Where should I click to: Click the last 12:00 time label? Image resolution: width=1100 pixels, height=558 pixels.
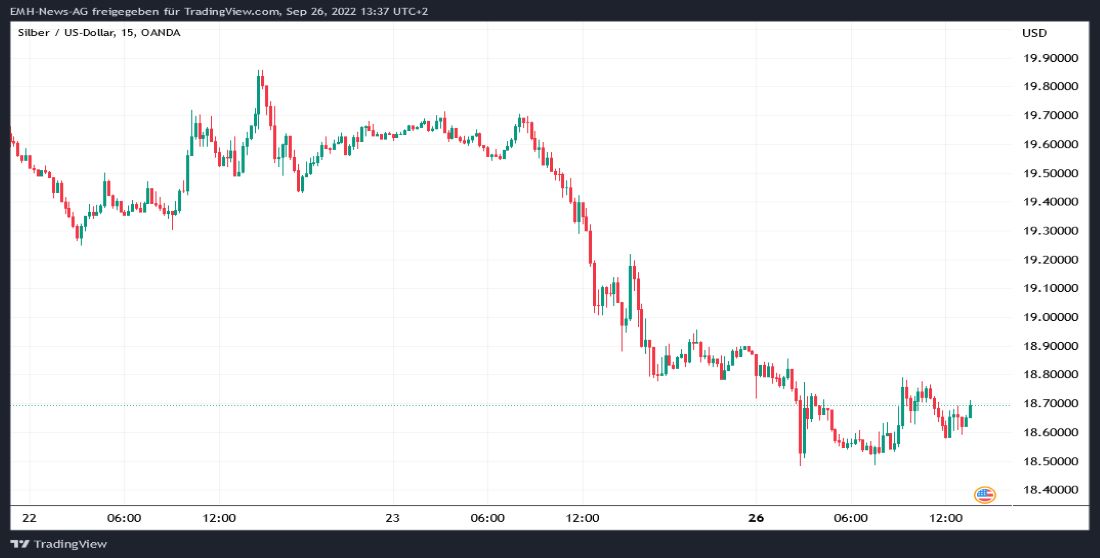pos(946,518)
